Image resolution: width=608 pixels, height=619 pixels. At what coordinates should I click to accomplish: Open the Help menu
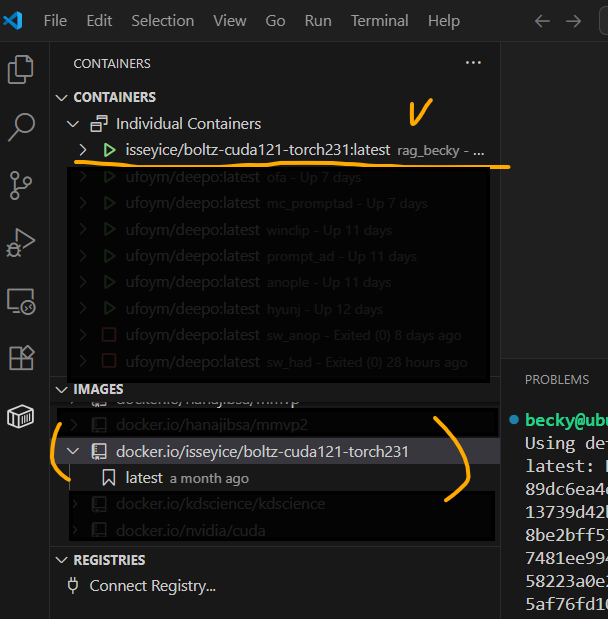pyautogui.click(x=444, y=21)
